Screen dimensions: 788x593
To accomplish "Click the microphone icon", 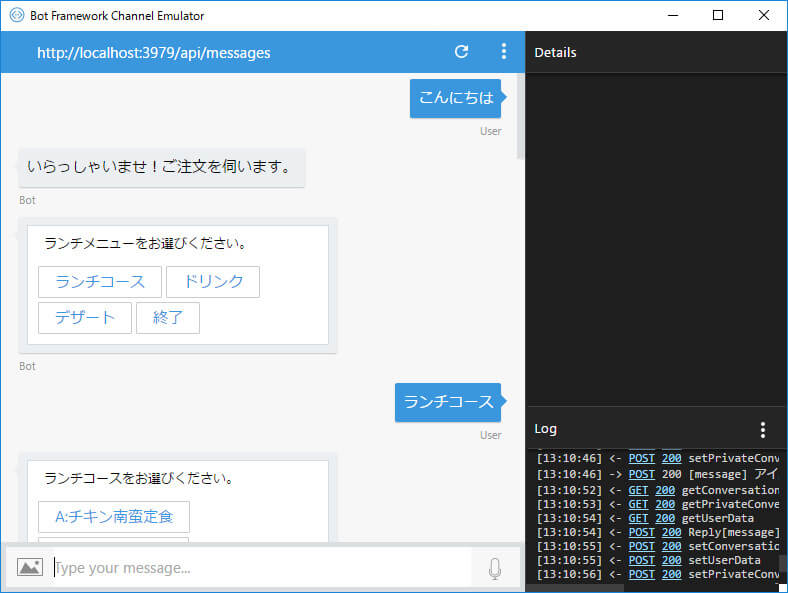I will point(495,568).
